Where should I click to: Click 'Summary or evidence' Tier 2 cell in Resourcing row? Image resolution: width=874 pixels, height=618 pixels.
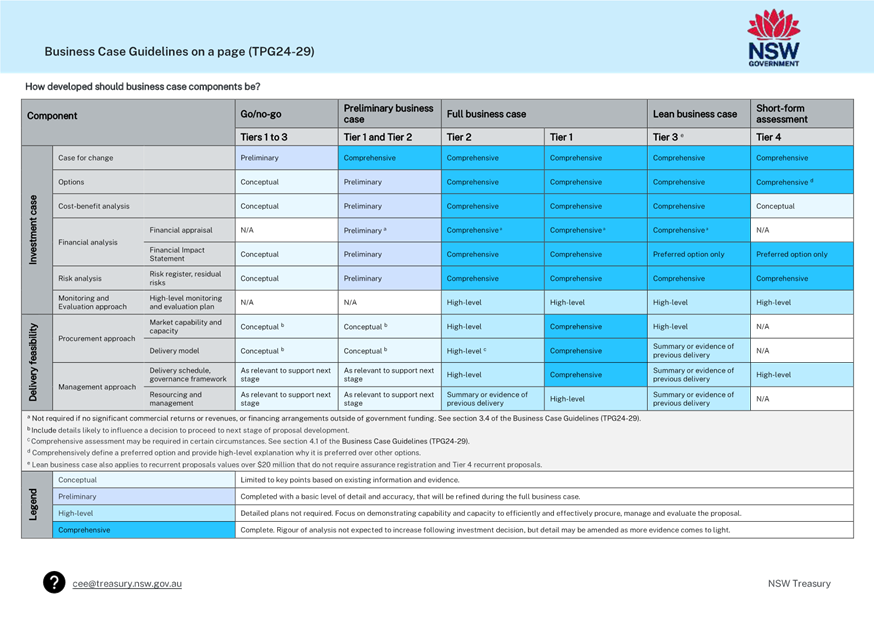[493, 398]
